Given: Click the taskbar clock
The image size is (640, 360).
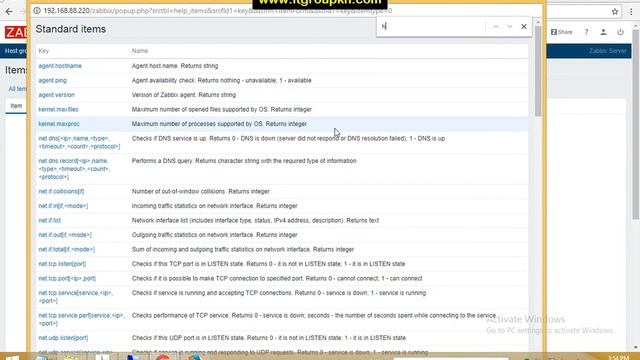Looking at the screenshot, I should click(x=618, y=358).
